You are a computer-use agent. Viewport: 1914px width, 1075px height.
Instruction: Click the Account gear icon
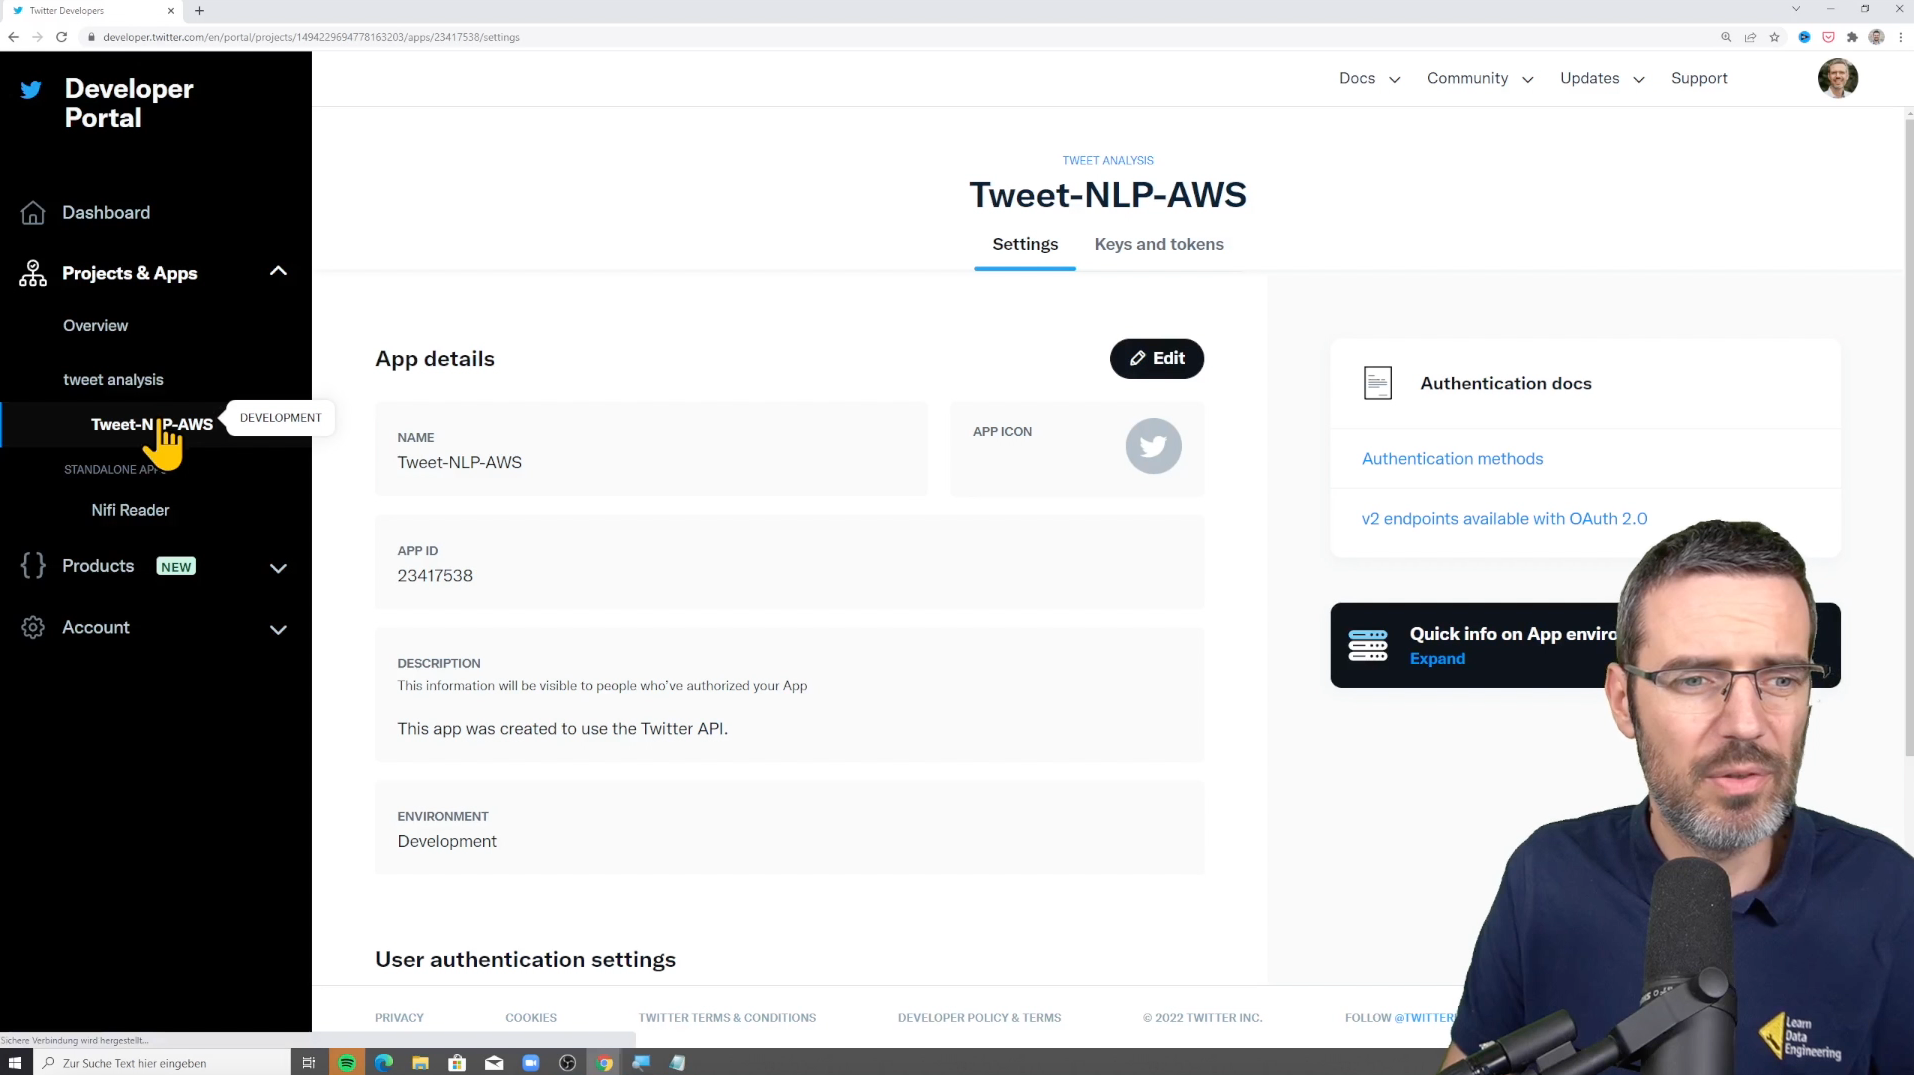(x=33, y=627)
